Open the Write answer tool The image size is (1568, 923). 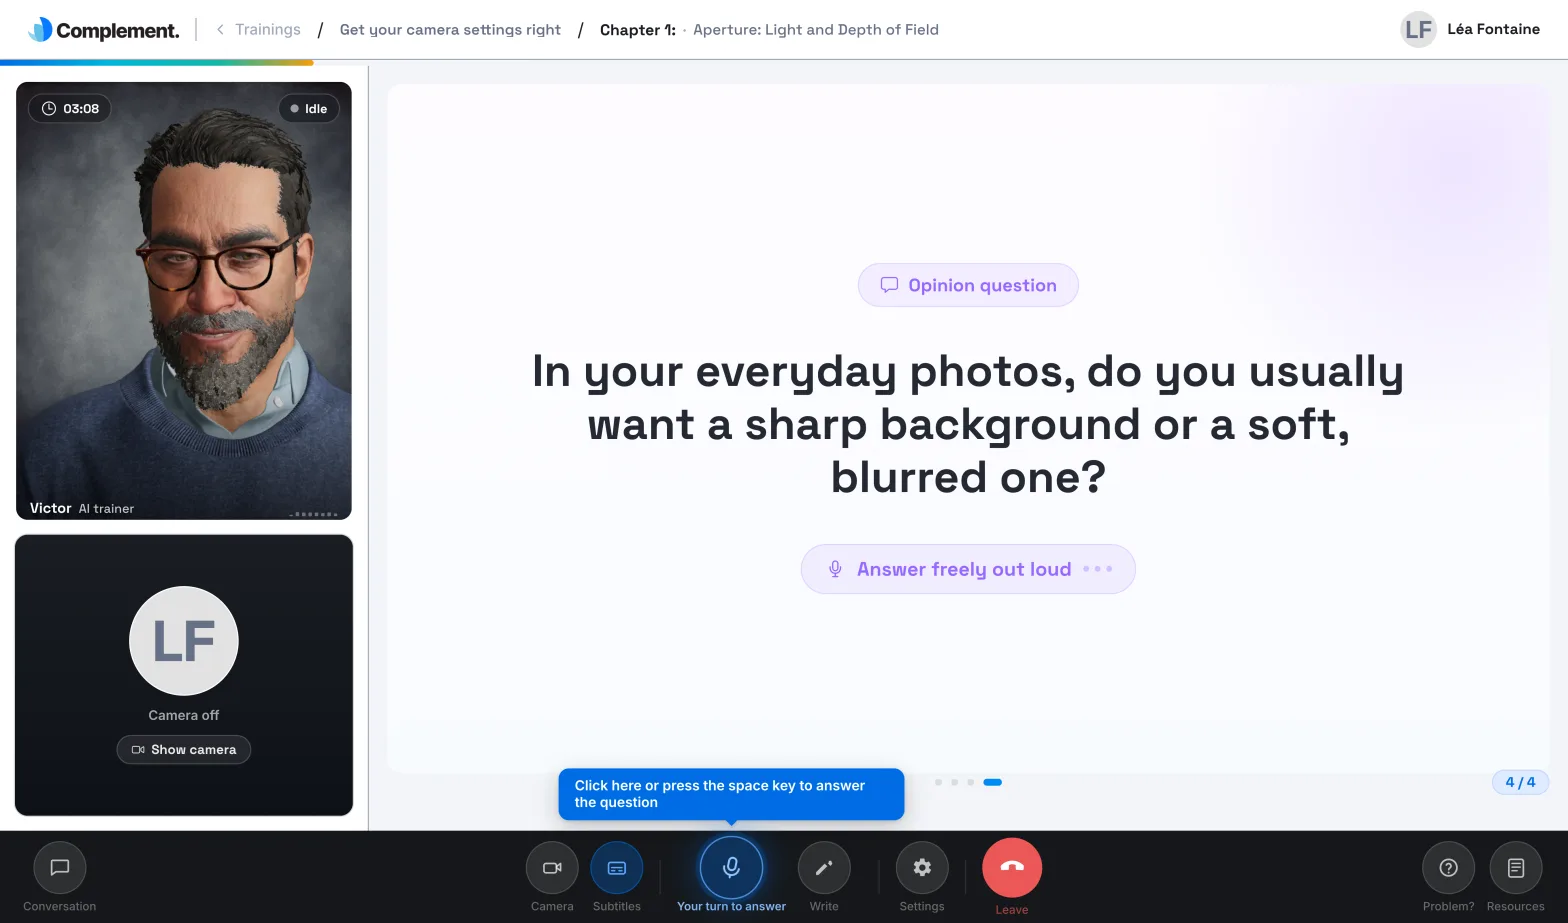tap(824, 868)
